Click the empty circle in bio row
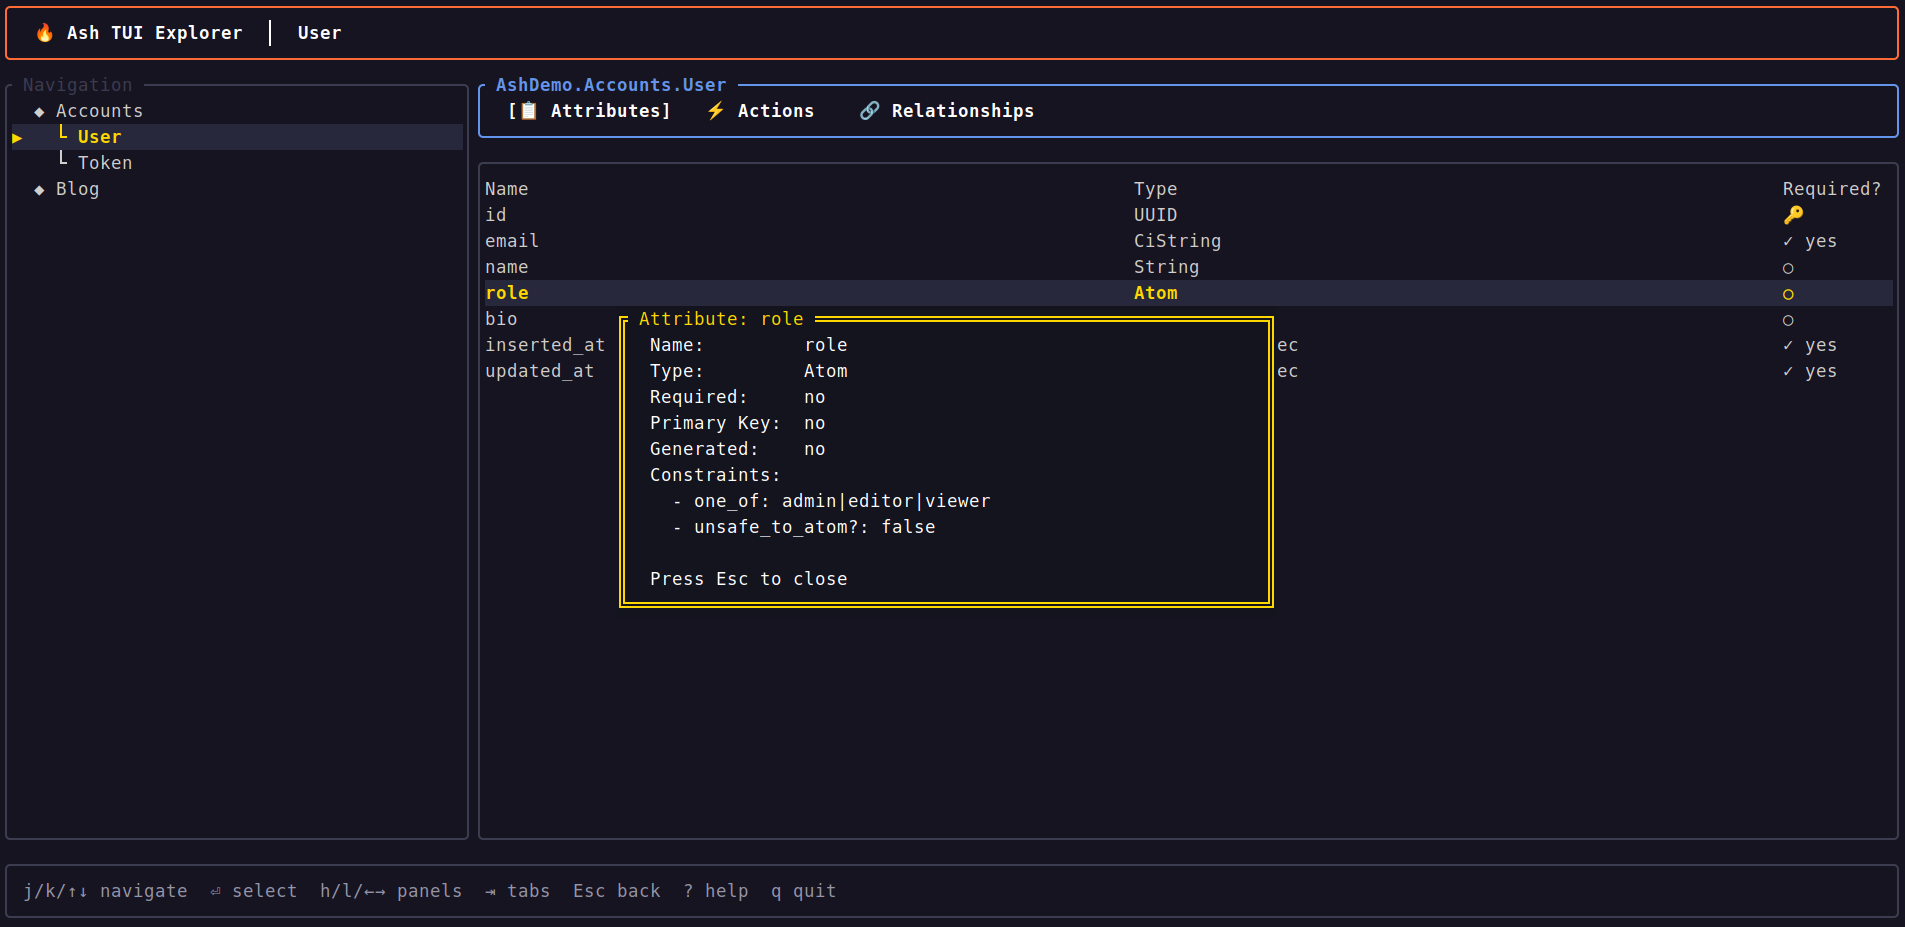 [1788, 320]
